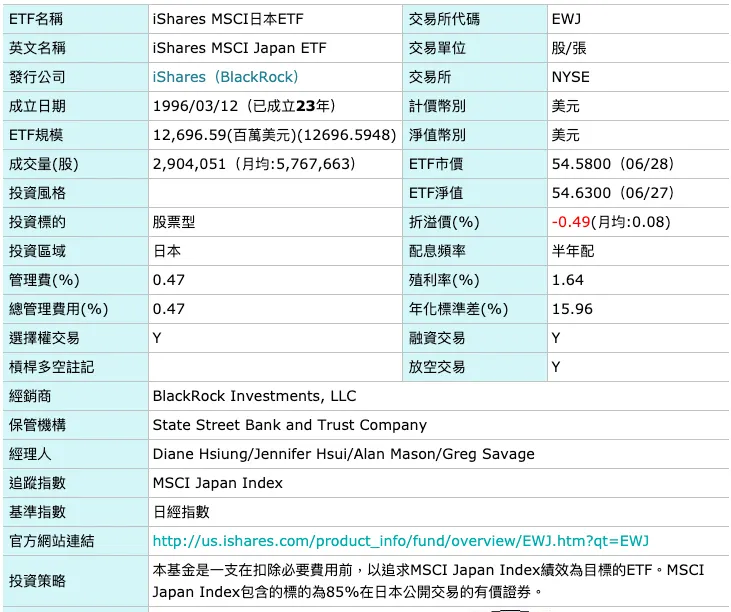The width and height of the screenshot is (731, 612).
Task: Click the trading unit value '股/張'
Action: point(569,48)
